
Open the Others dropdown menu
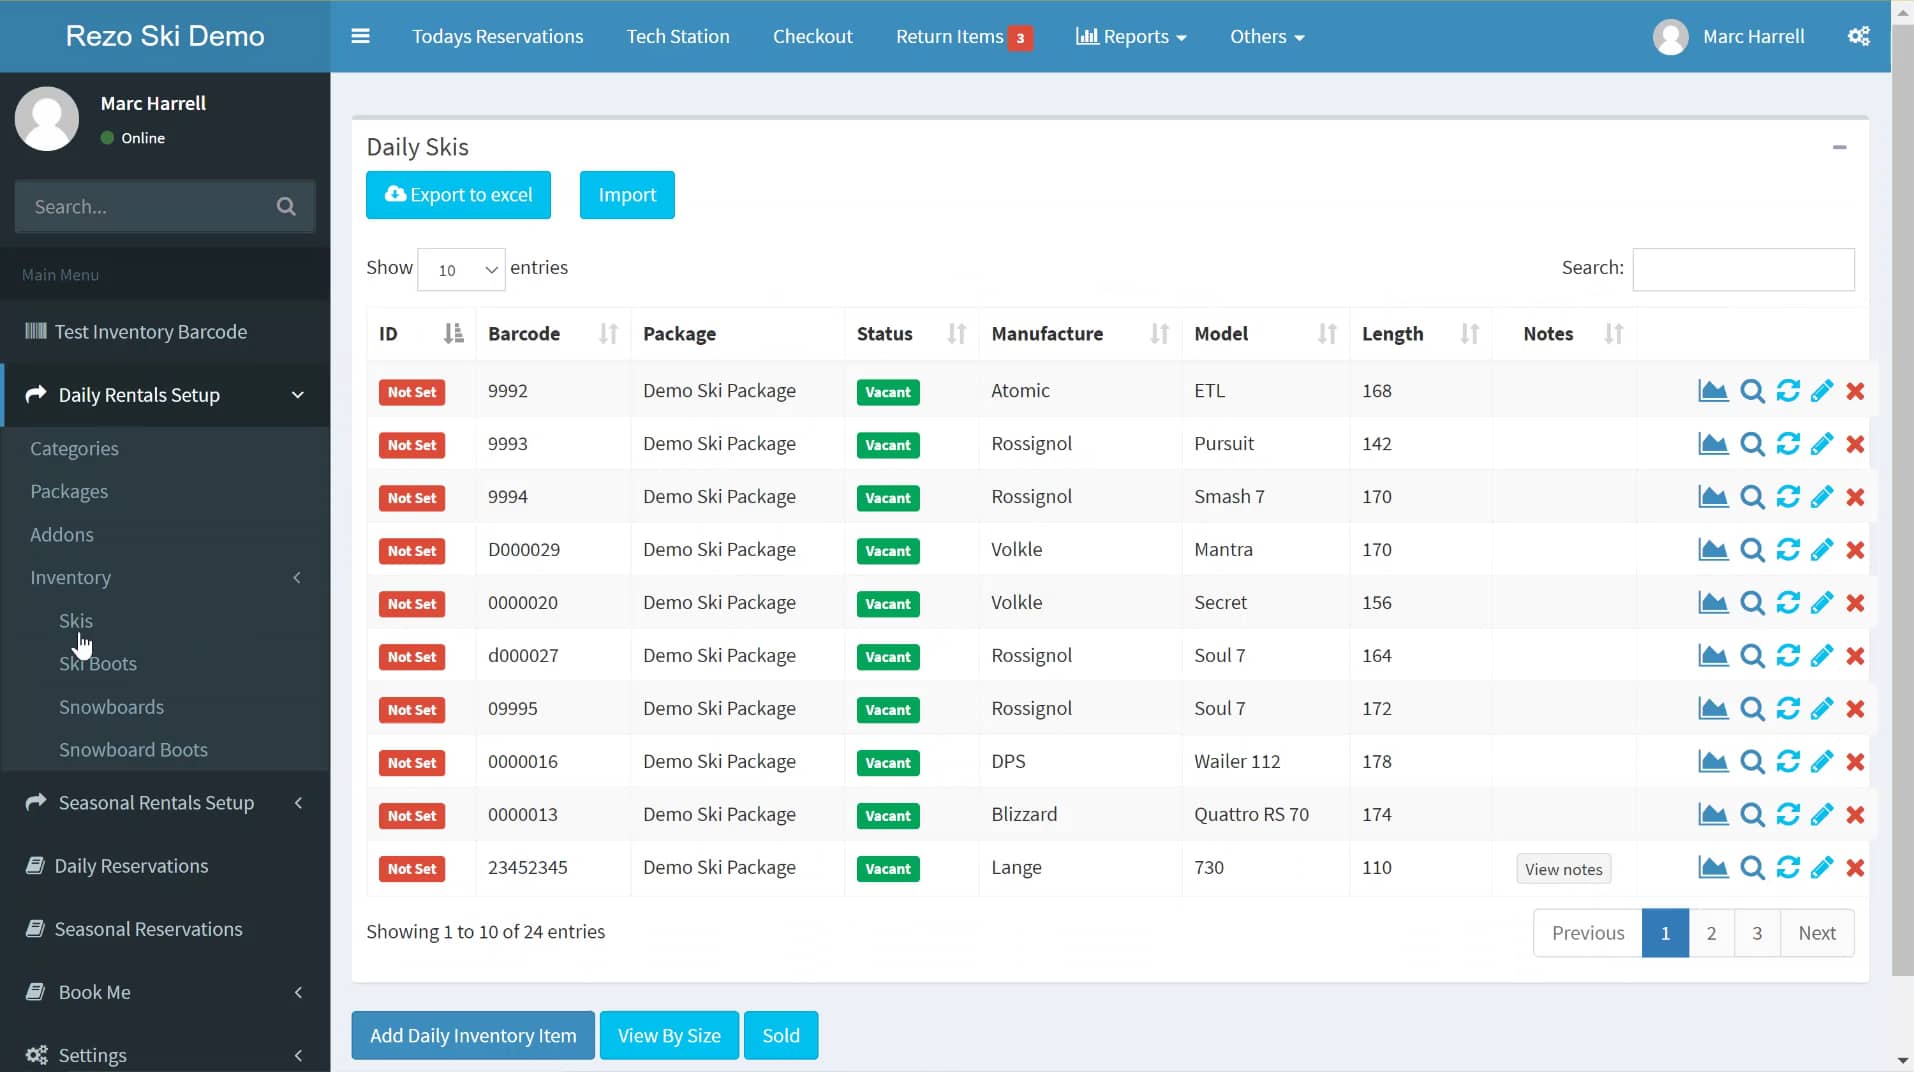click(1266, 36)
